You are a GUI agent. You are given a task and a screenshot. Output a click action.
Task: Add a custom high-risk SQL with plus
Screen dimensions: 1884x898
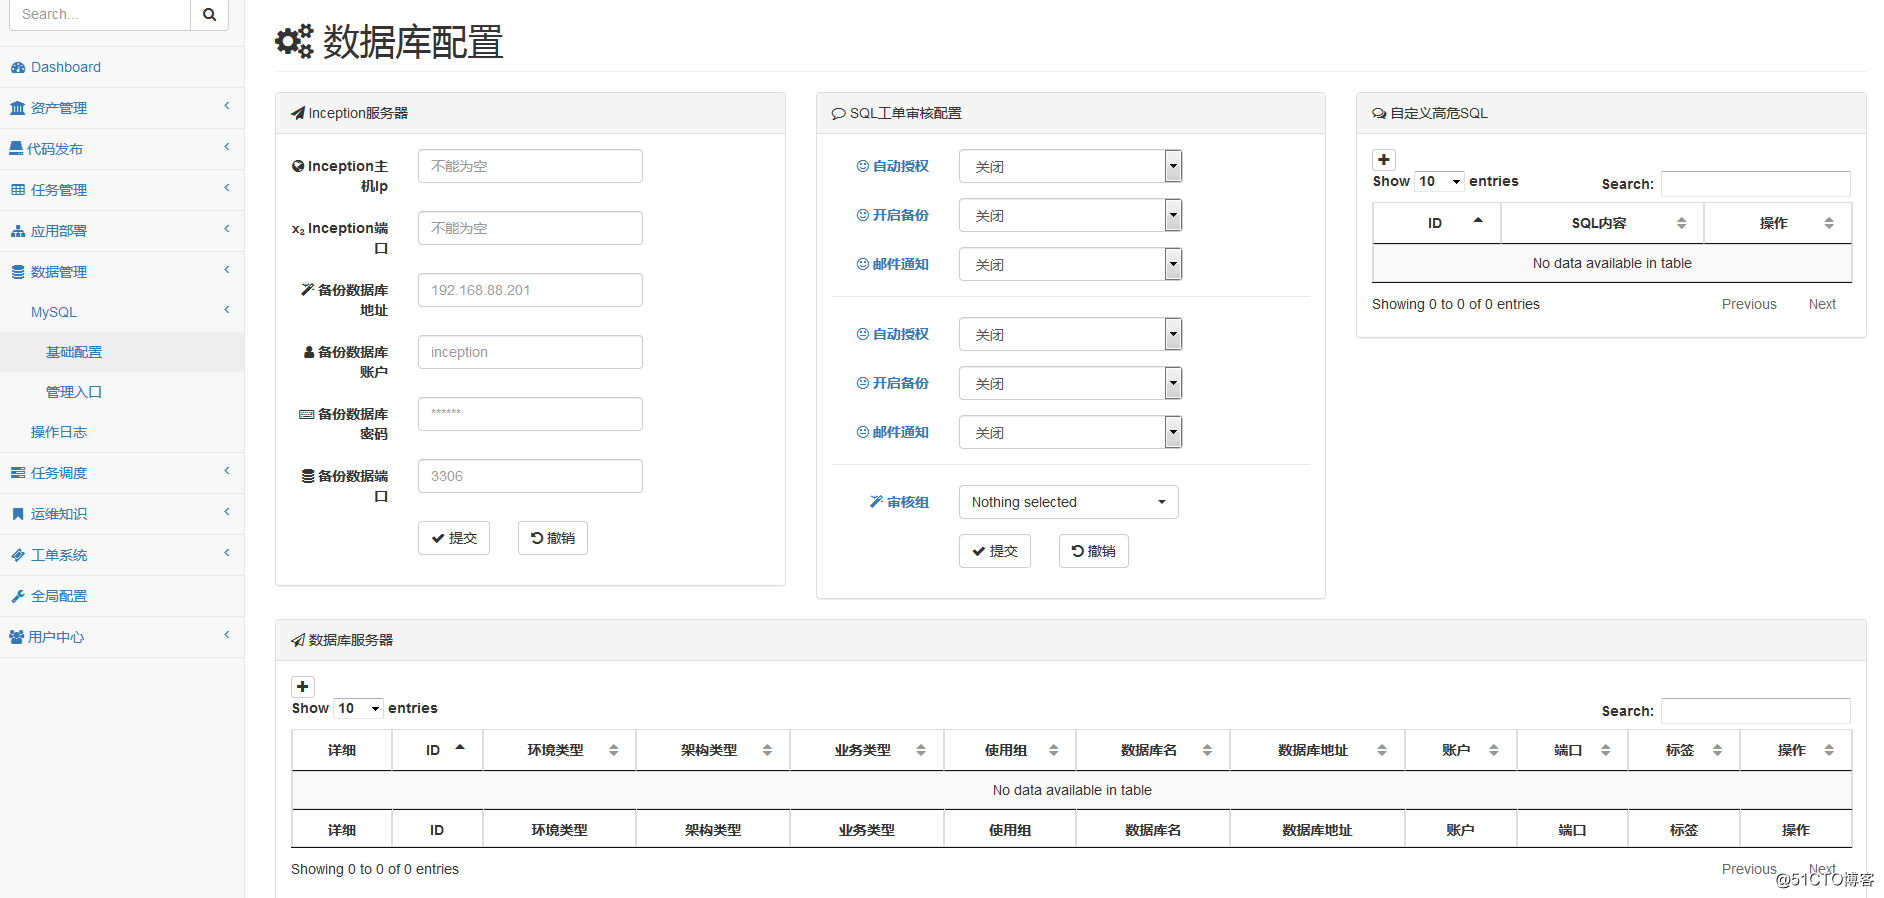(x=1384, y=160)
